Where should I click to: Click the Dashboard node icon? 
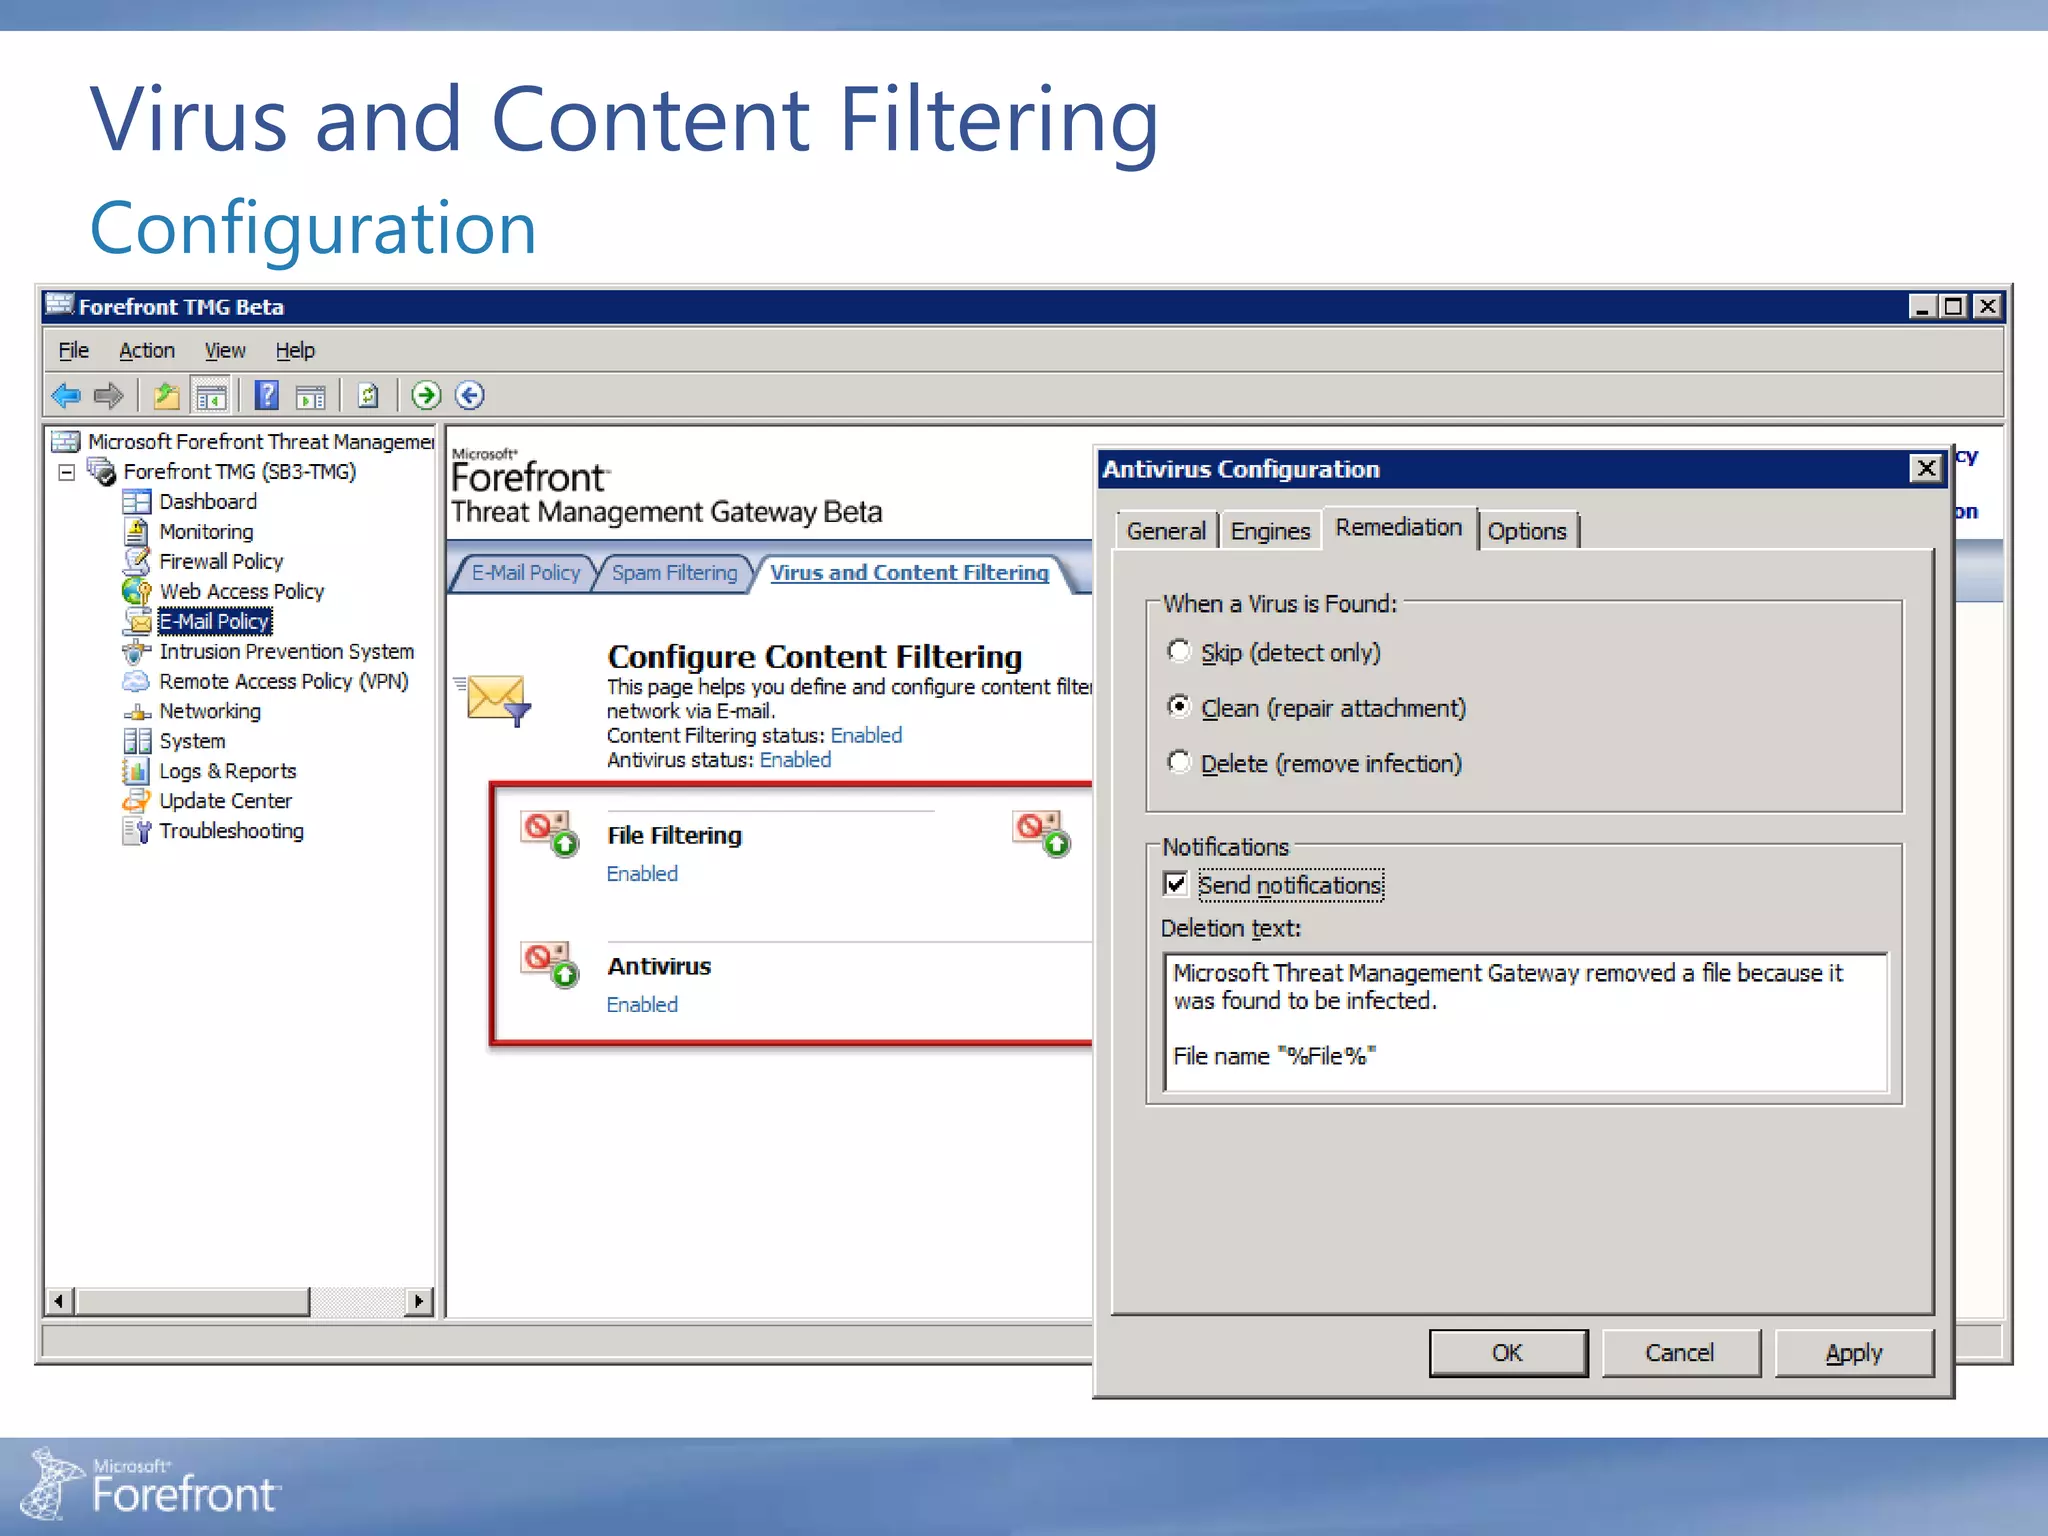pos(136,501)
